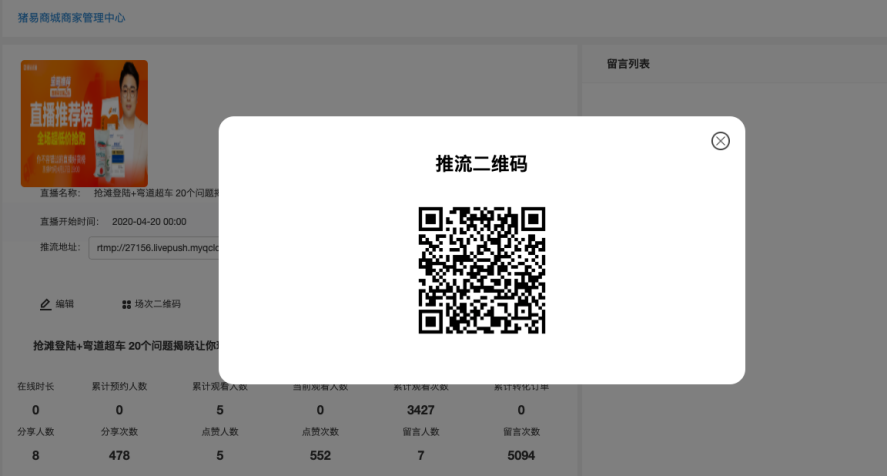Click the 分享次数 label
Viewport: 887px width, 476px height.
tap(119, 432)
